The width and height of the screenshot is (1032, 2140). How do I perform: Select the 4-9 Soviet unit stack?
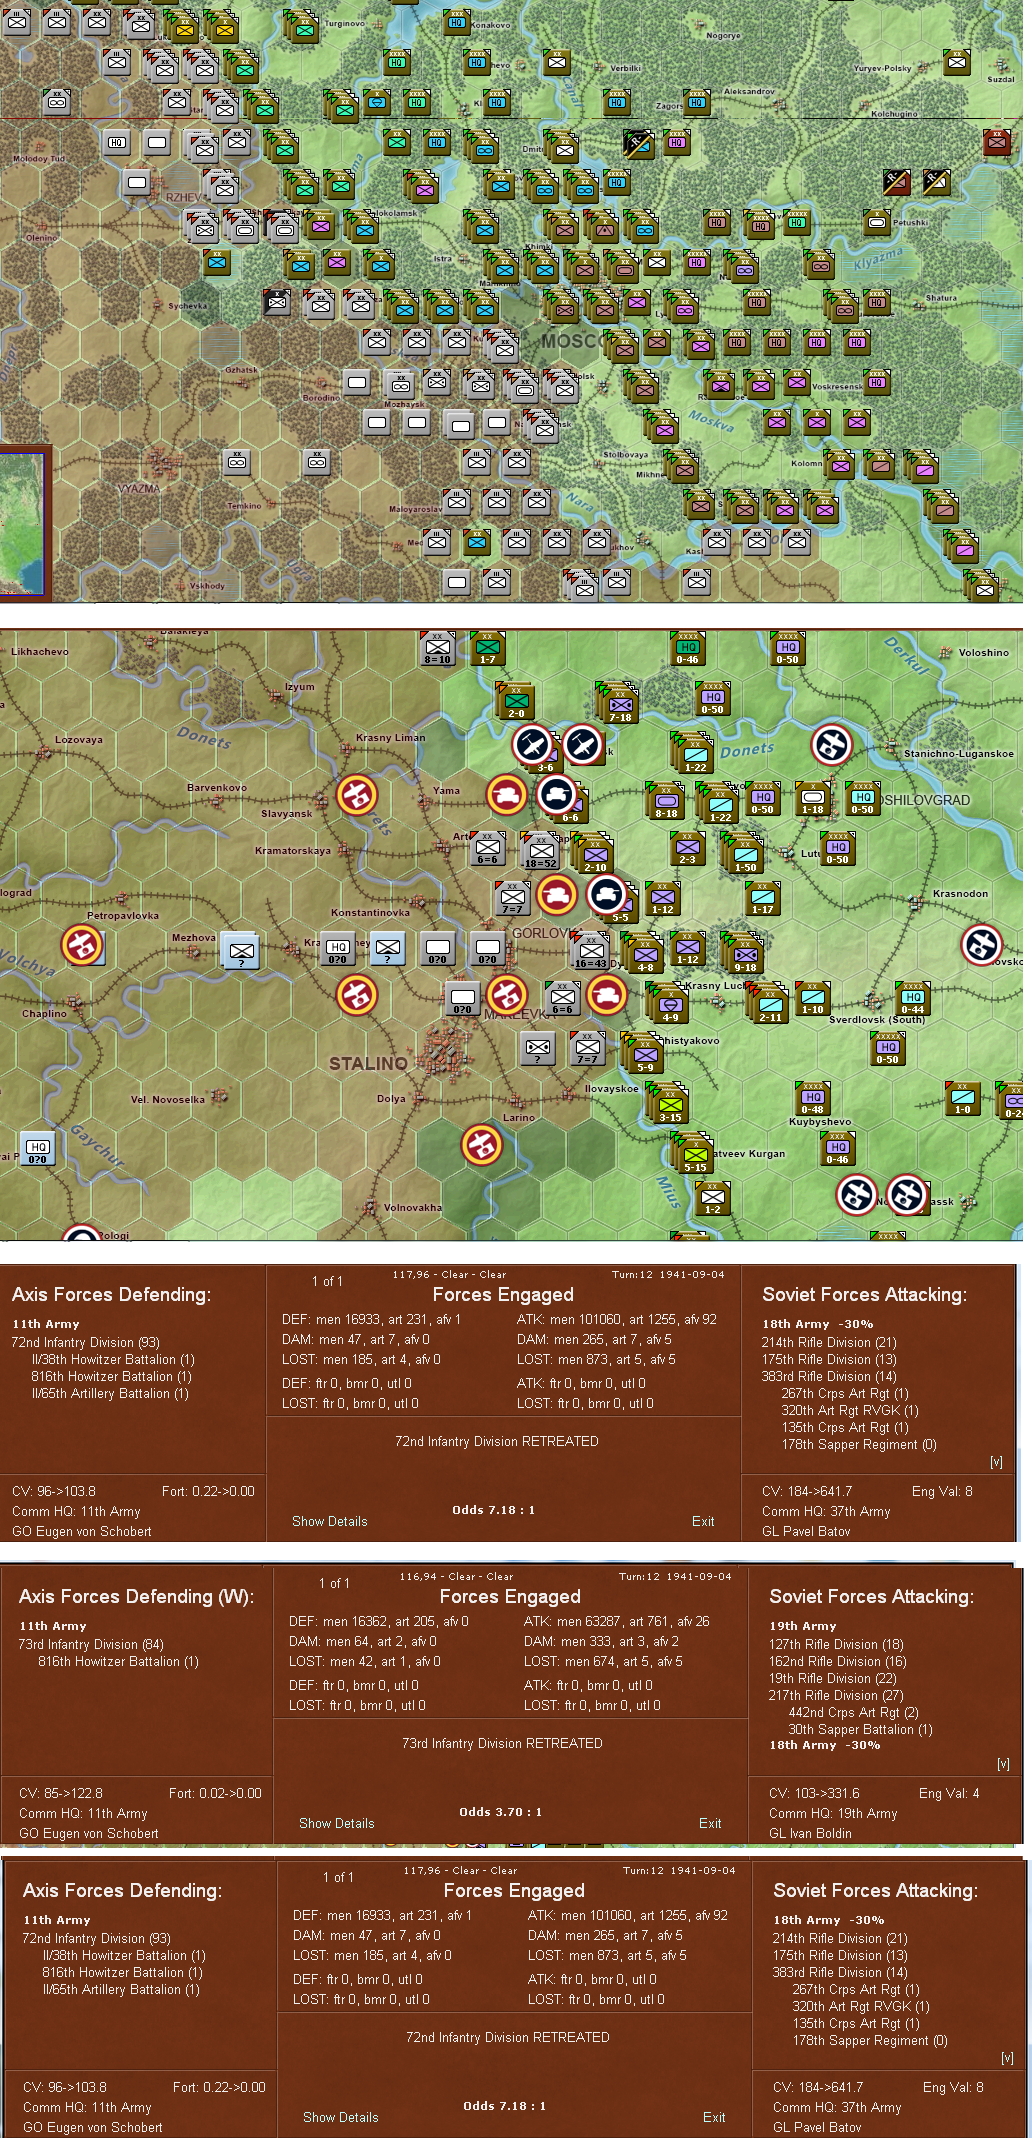(x=668, y=1003)
